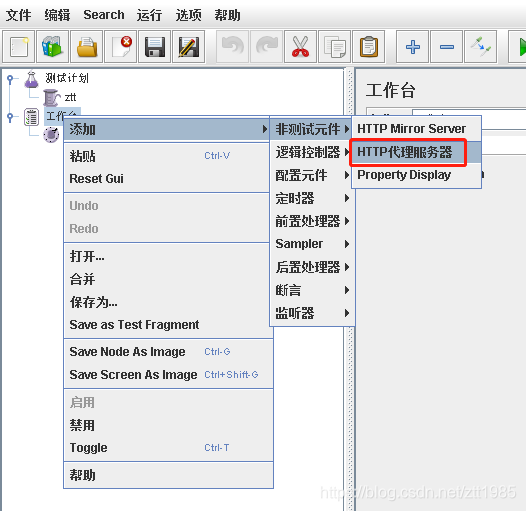Expand the 断言 submenu
526x511 pixels.
(x=311, y=290)
